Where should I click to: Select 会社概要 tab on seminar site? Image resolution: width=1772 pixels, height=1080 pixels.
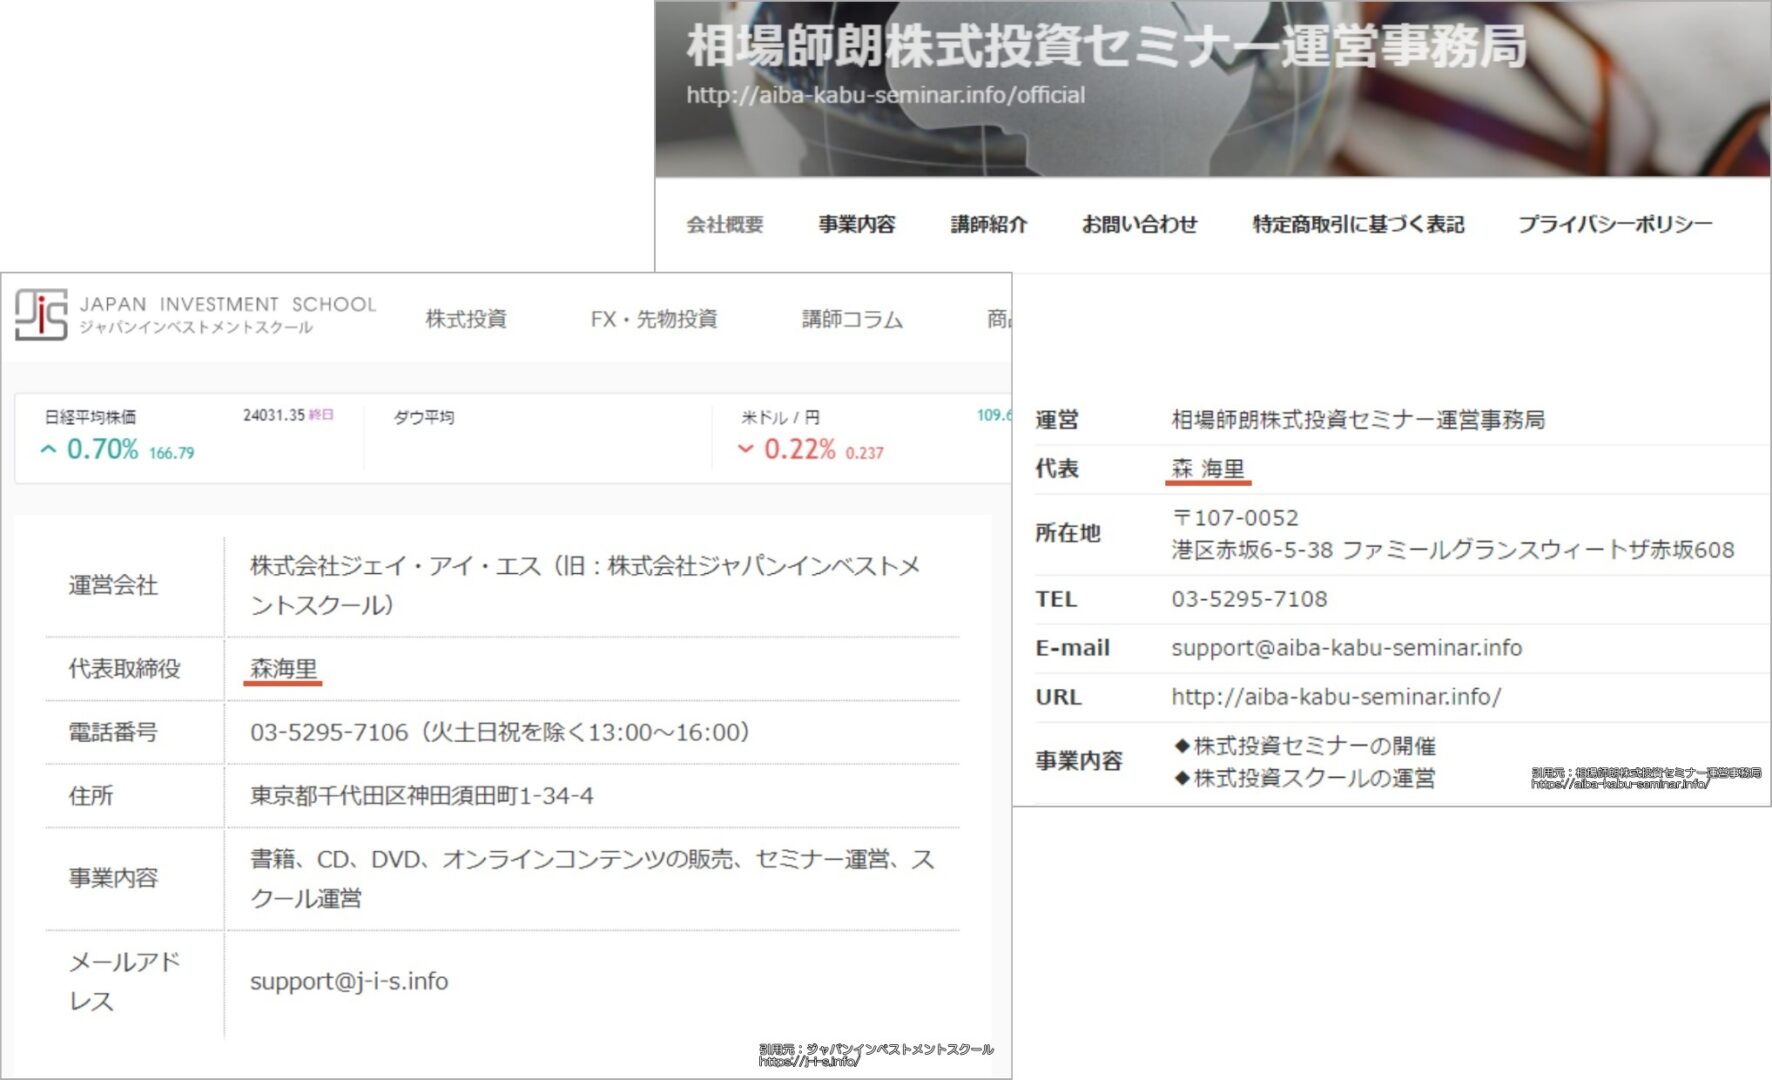pos(725,224)
